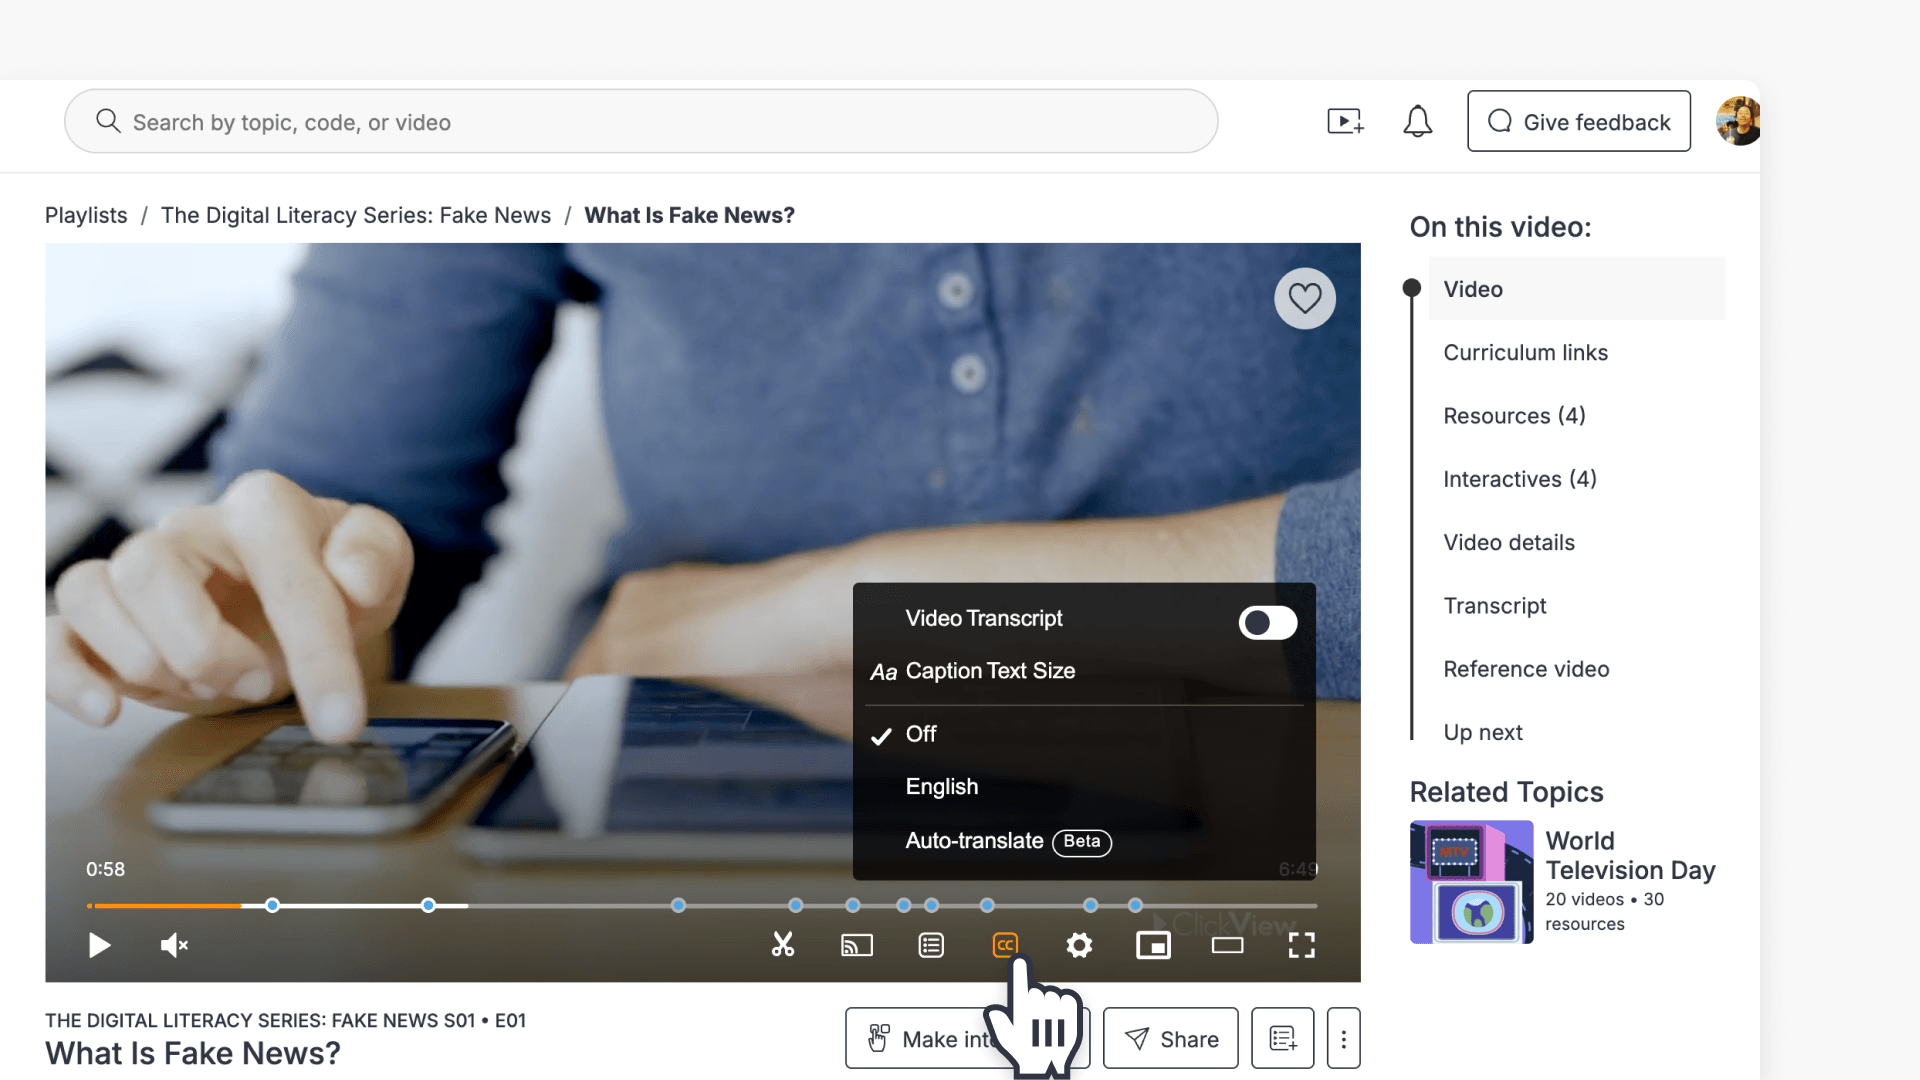Open the scissors clip tool
1920x1080 pixels.
pyautogui.click(x=783, y=945)
